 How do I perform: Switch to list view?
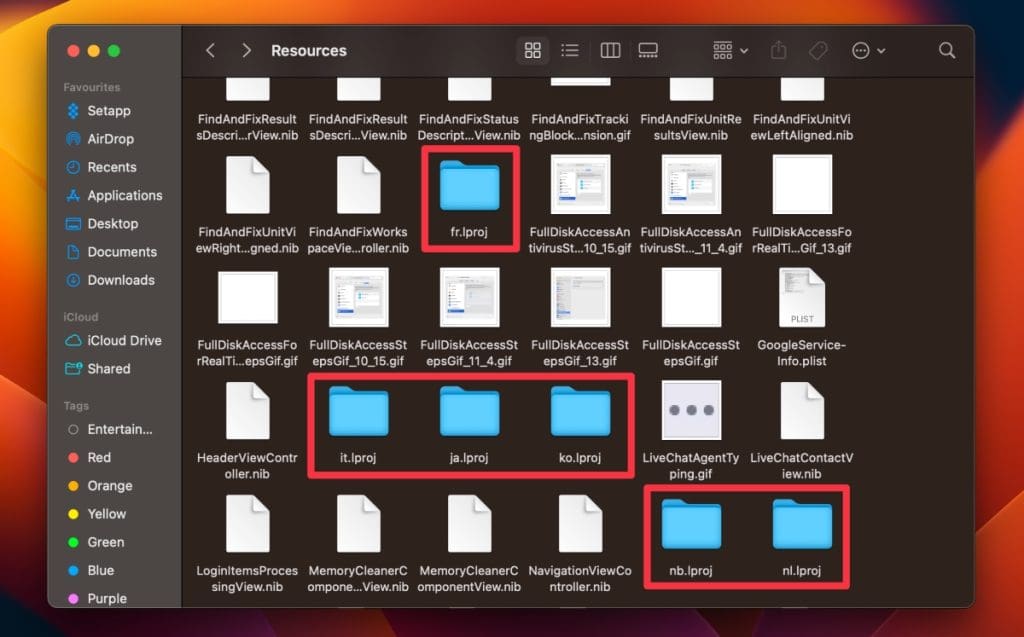[570, 50]
